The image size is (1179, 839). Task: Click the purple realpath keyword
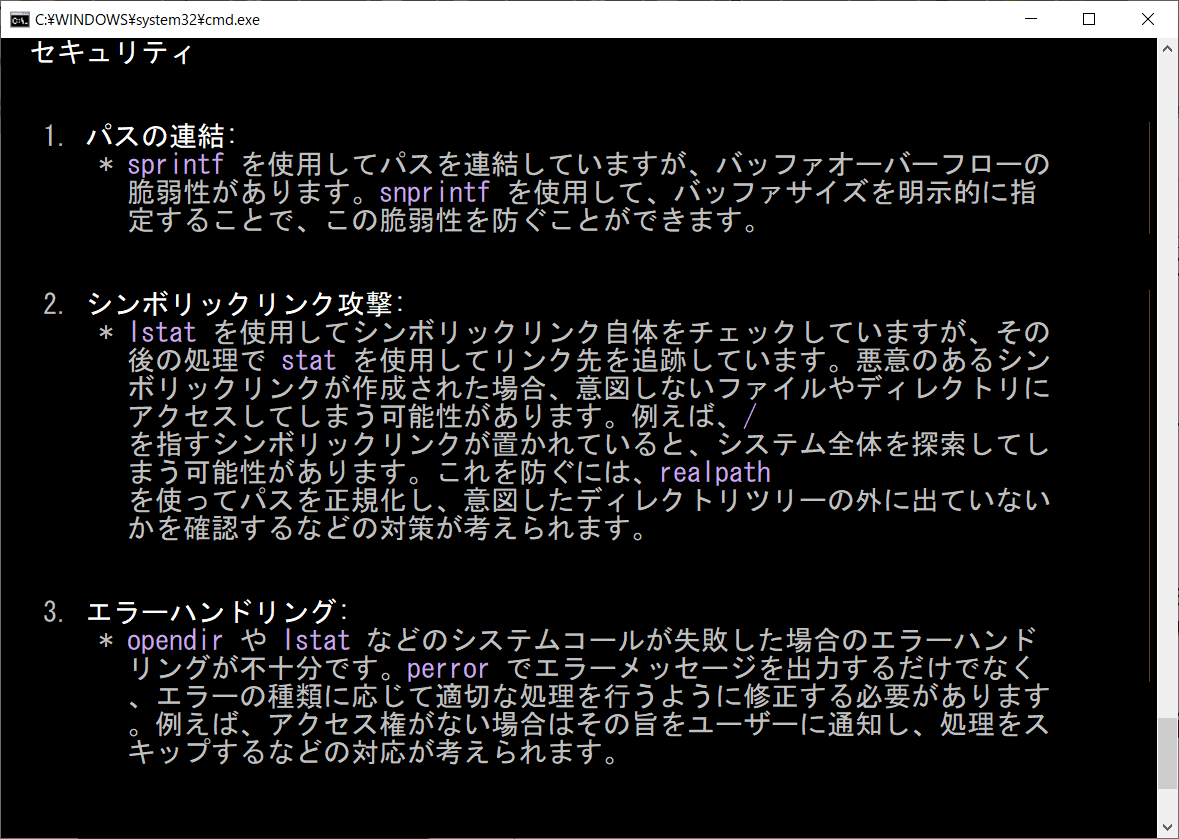tap(715, 472)
